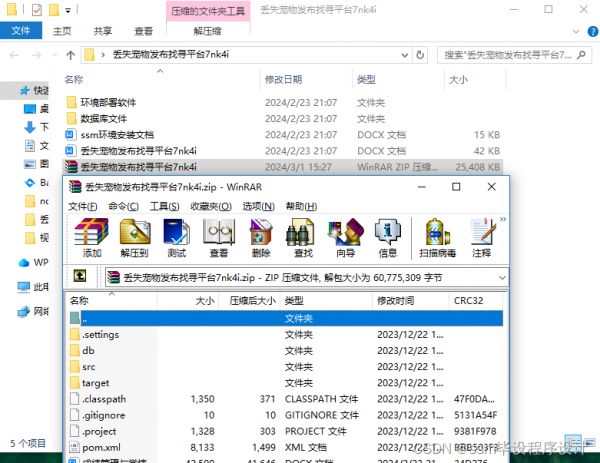The image size is (600, 463).
Task: Open the View (查看) tool in WinRAR
Action: click(x=219, y=237)
